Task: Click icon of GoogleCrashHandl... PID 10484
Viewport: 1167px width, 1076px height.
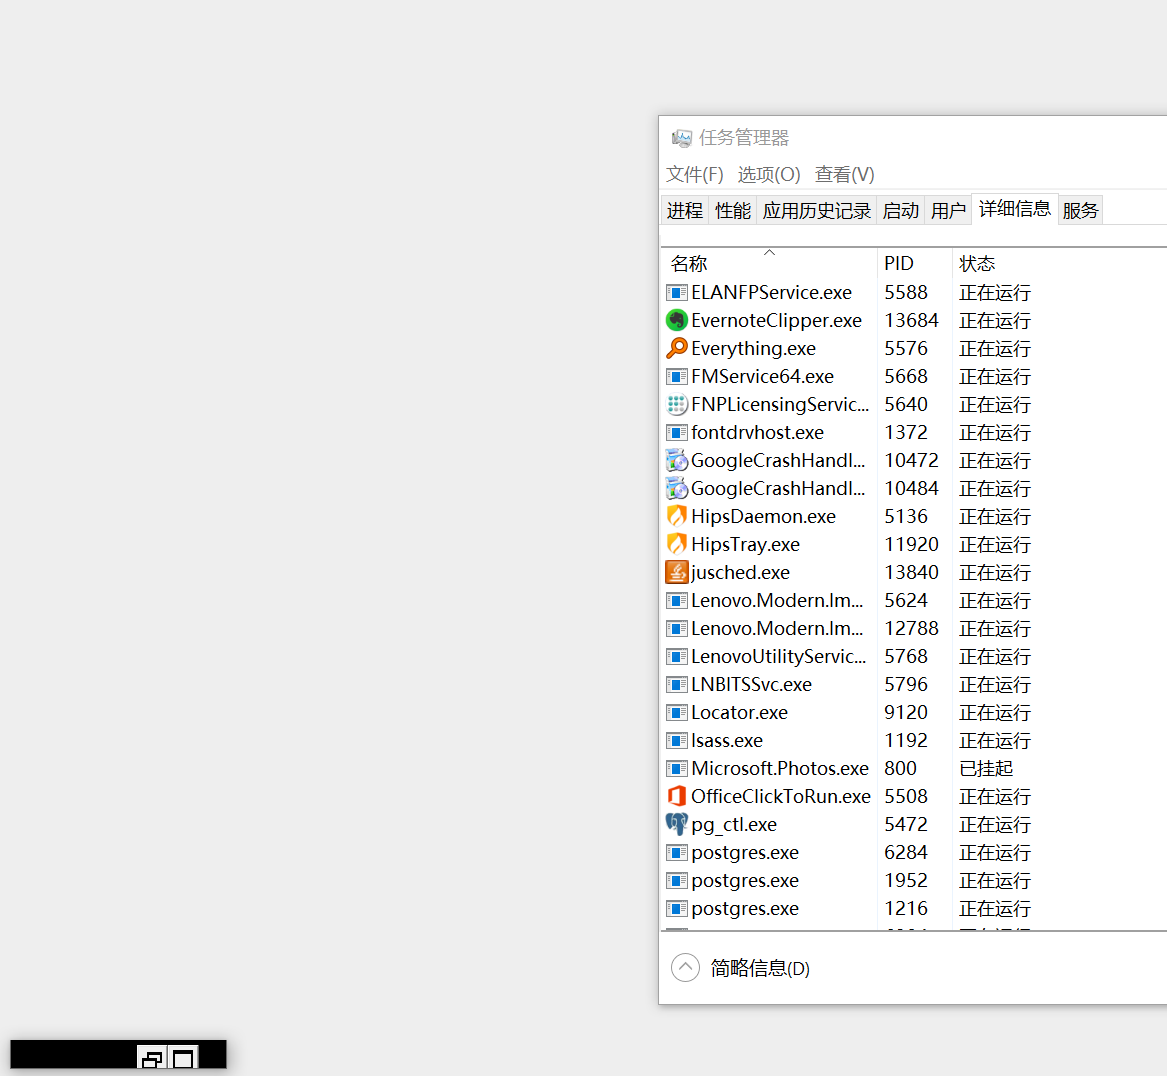Action: [677, 489]
